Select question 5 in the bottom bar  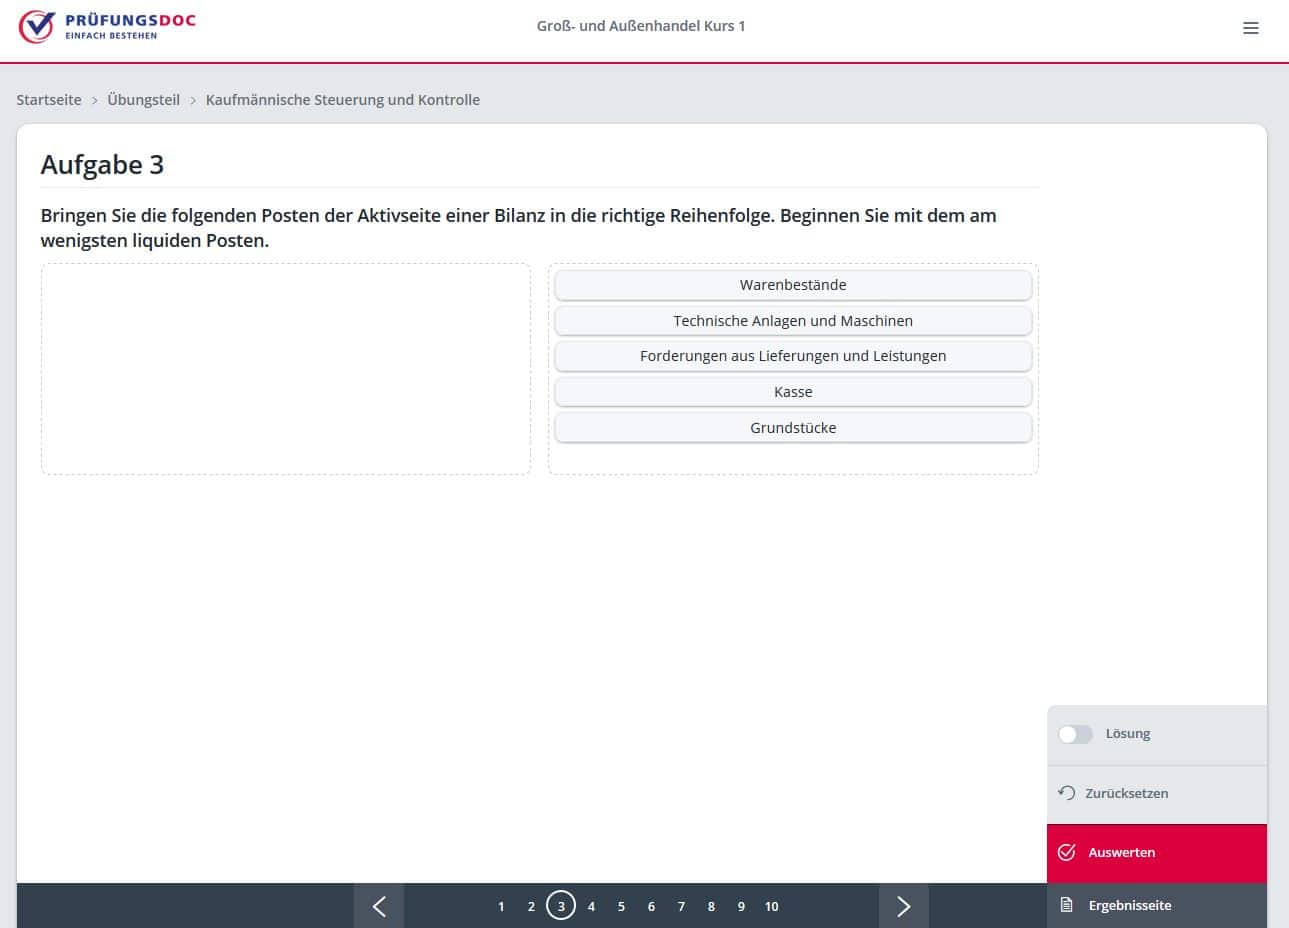621,907
